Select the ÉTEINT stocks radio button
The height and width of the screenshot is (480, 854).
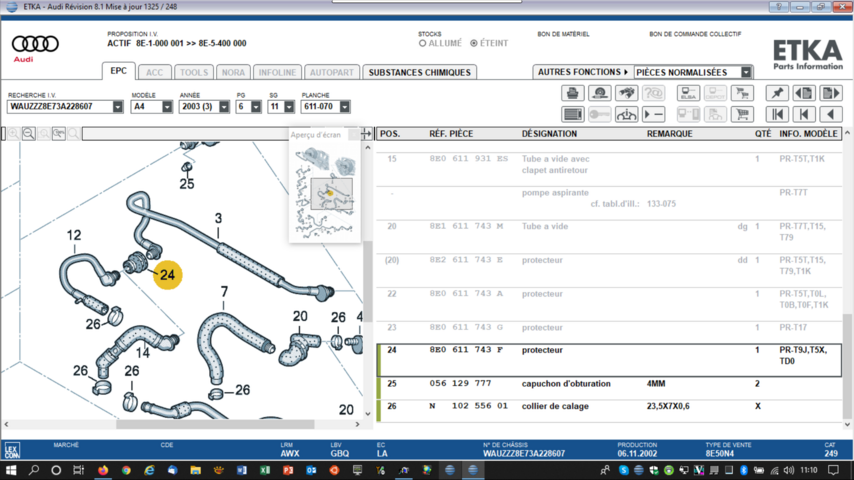474,43
